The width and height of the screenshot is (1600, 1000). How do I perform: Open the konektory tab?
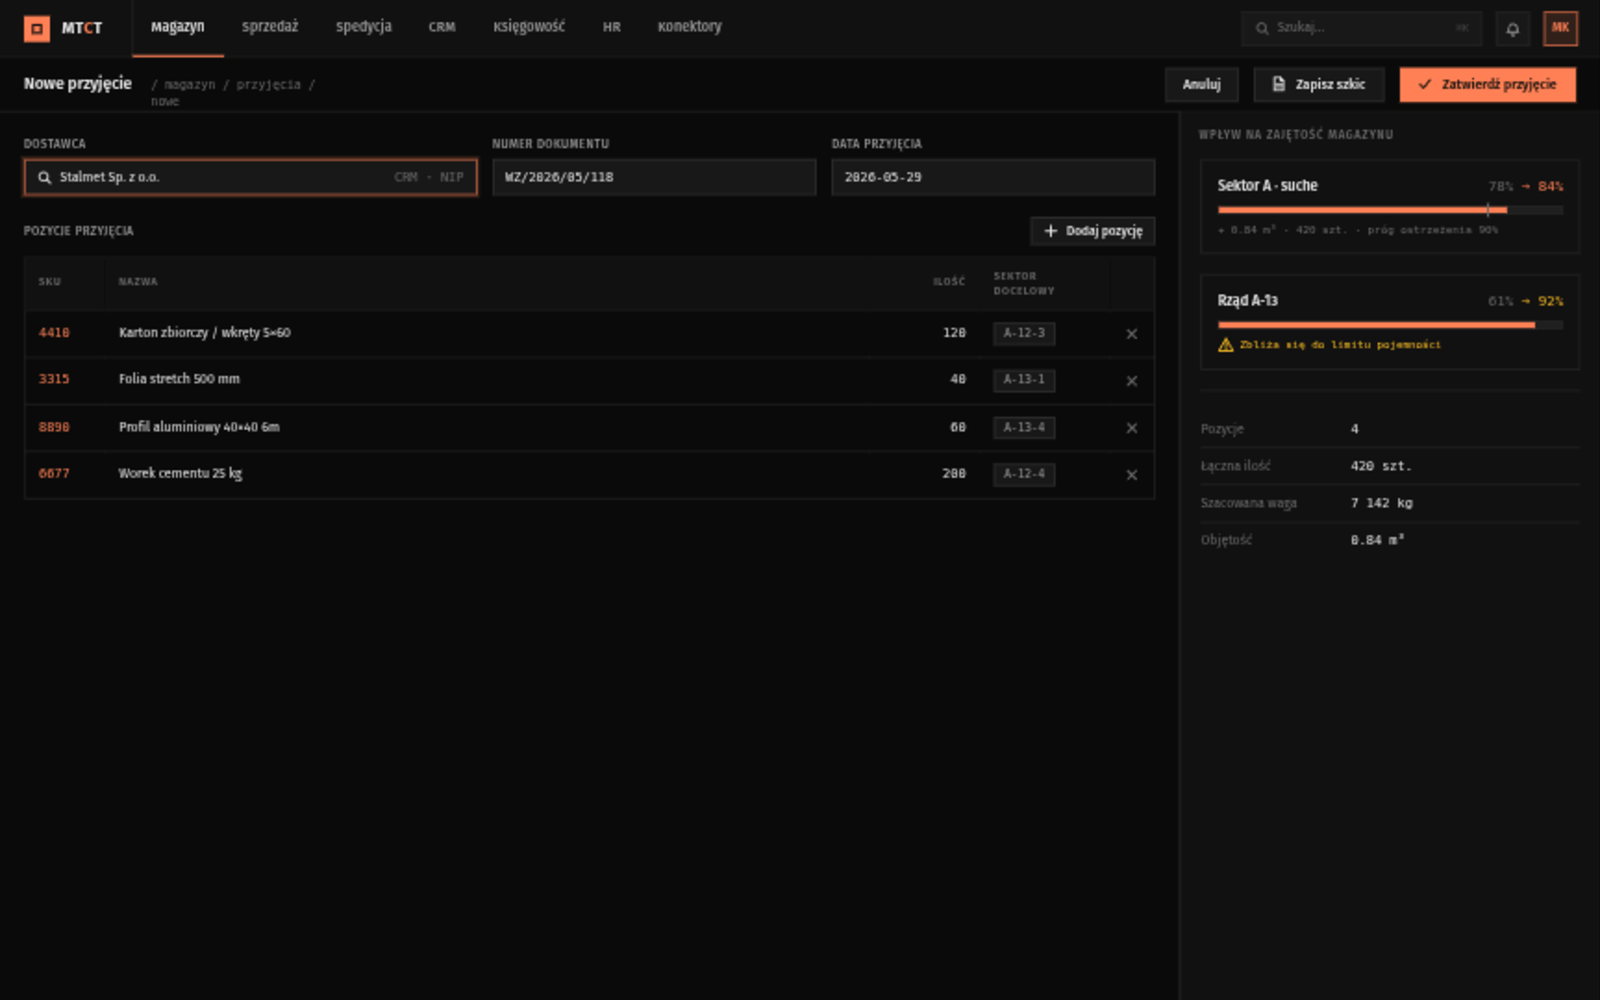coord(690,27)
